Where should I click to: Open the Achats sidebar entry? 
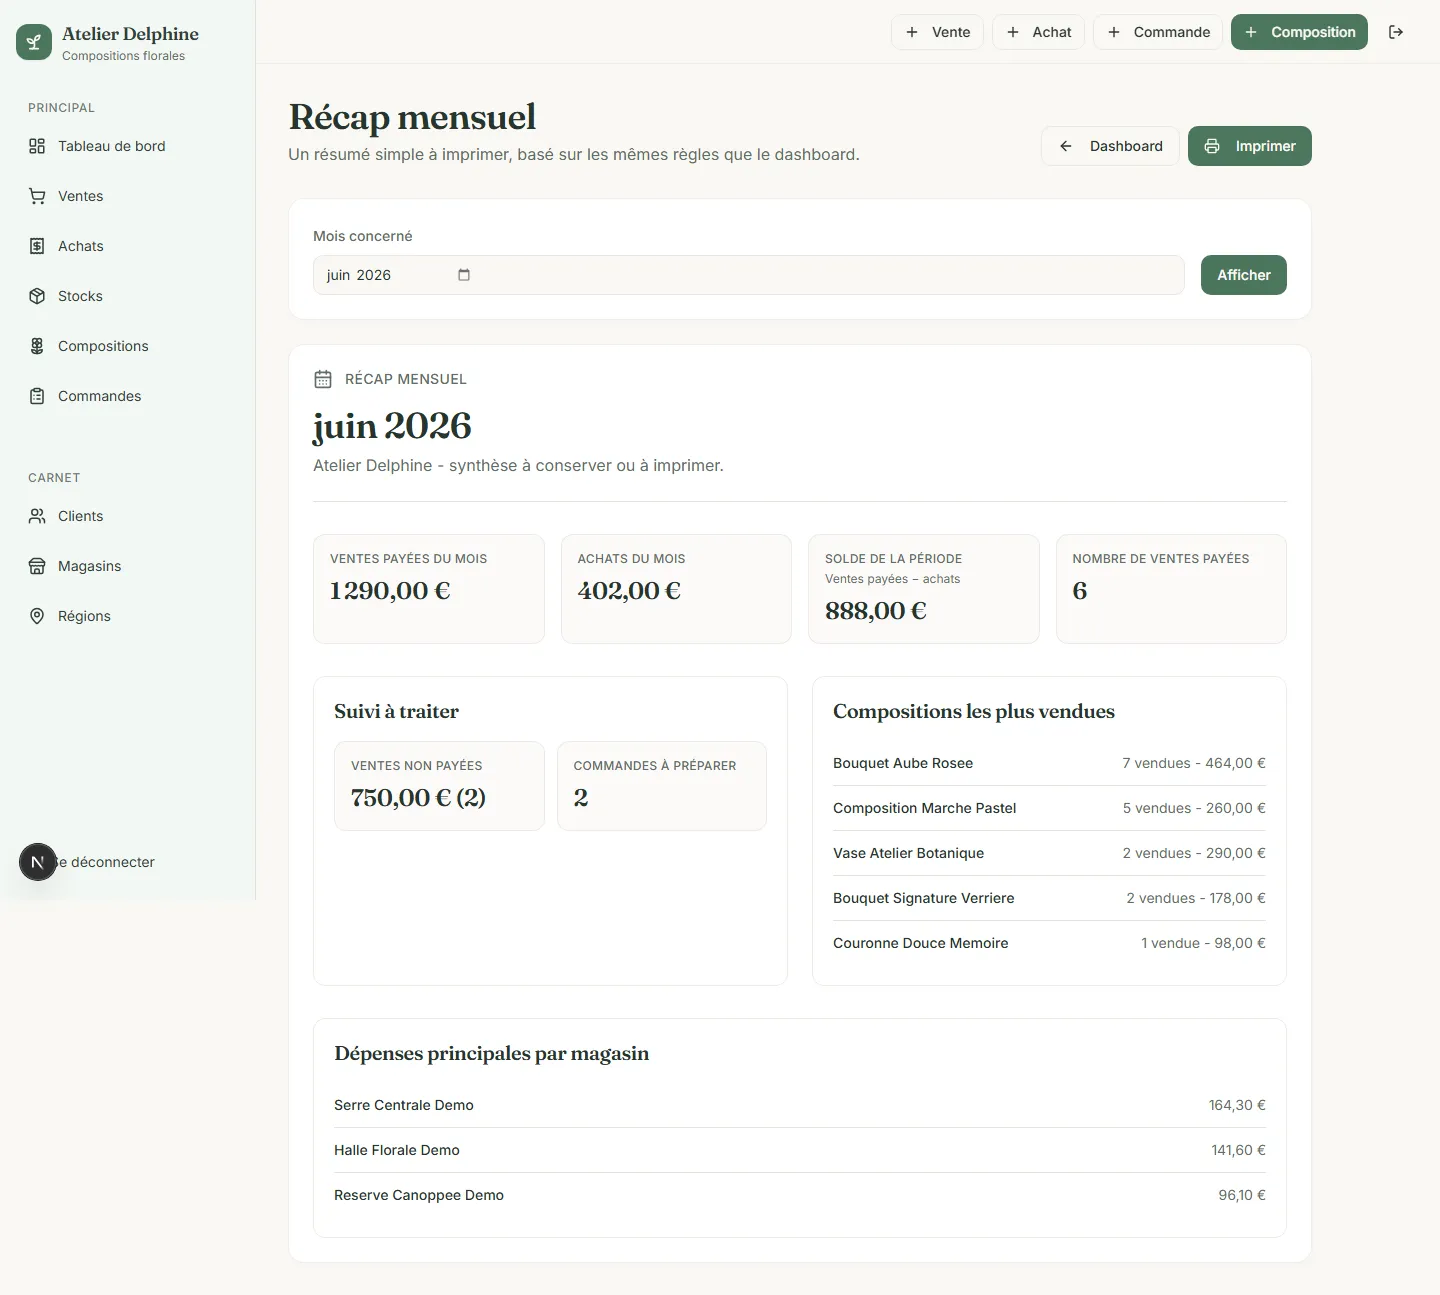127,246
